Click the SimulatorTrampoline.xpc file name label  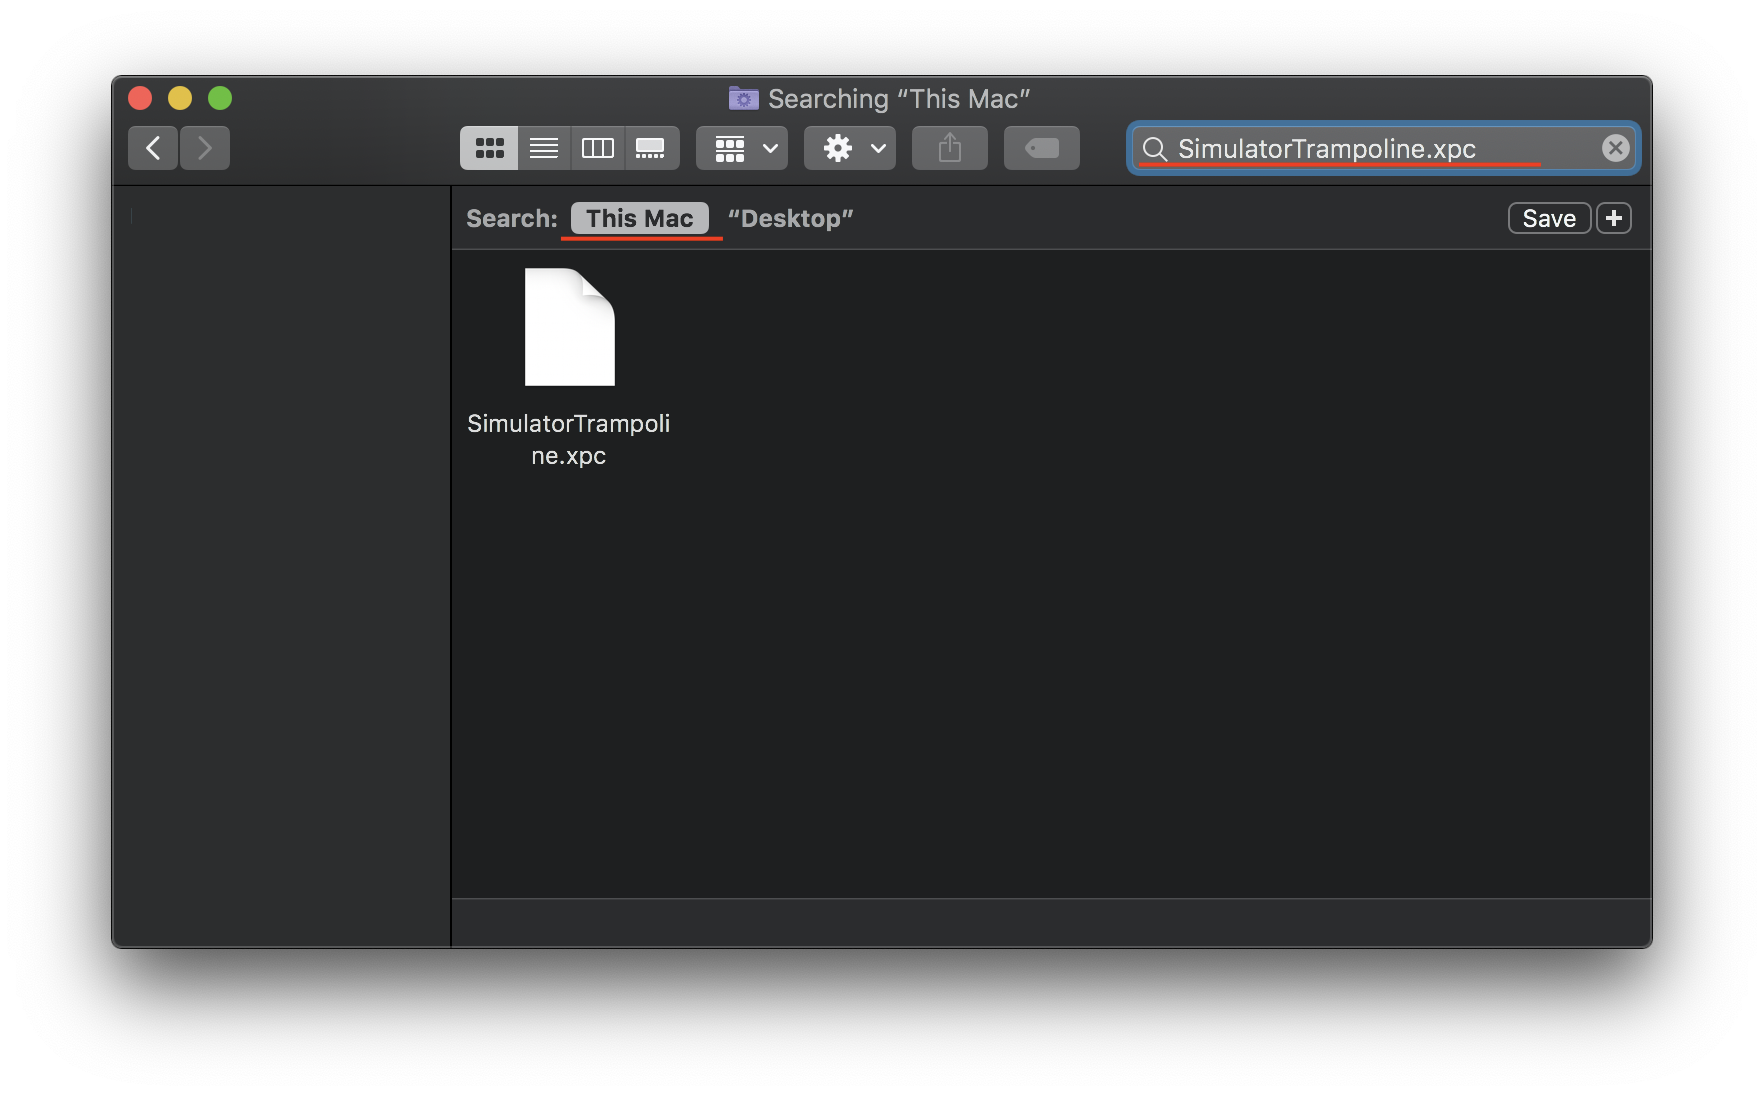click(569, 439)
